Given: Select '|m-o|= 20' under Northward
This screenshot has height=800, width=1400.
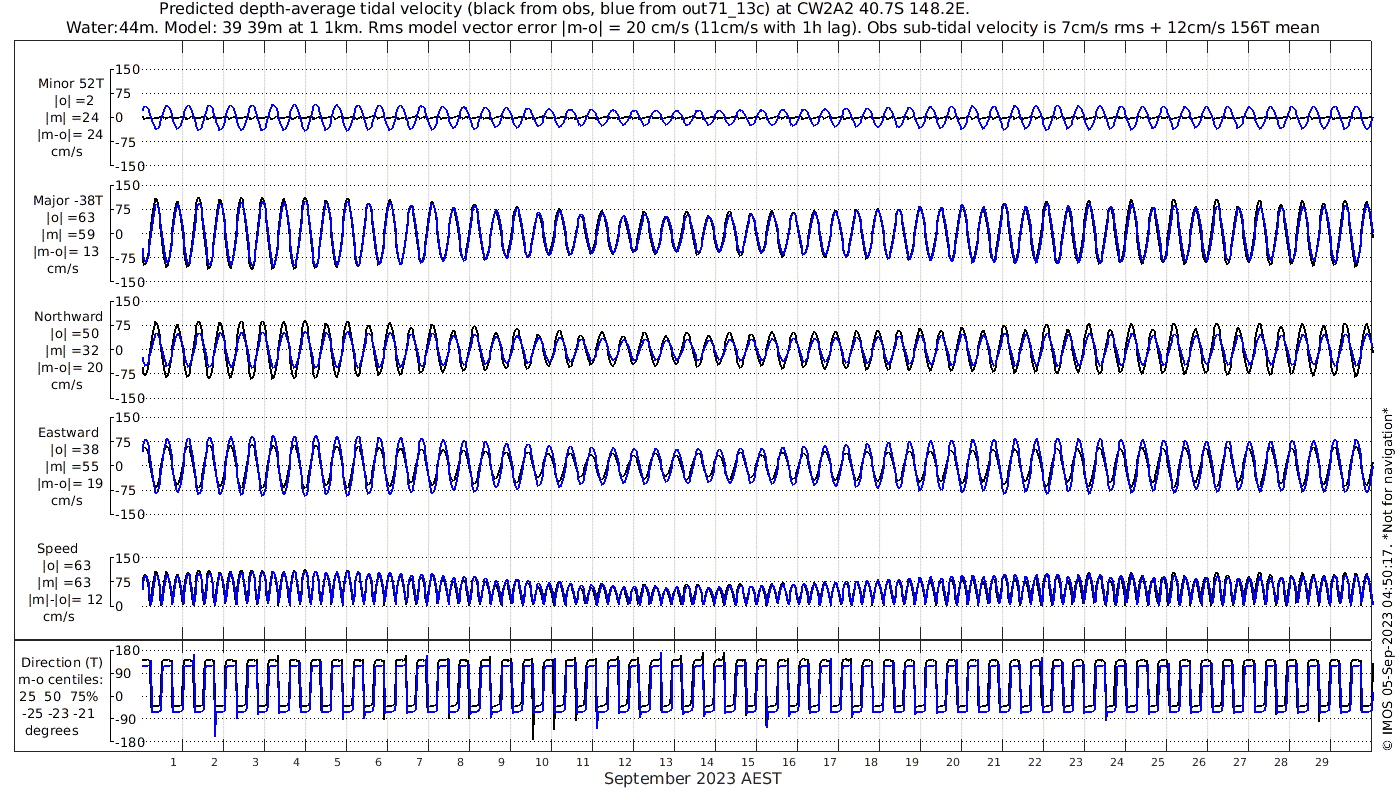Looking at the screenshot, I should [x=70, y=367].
